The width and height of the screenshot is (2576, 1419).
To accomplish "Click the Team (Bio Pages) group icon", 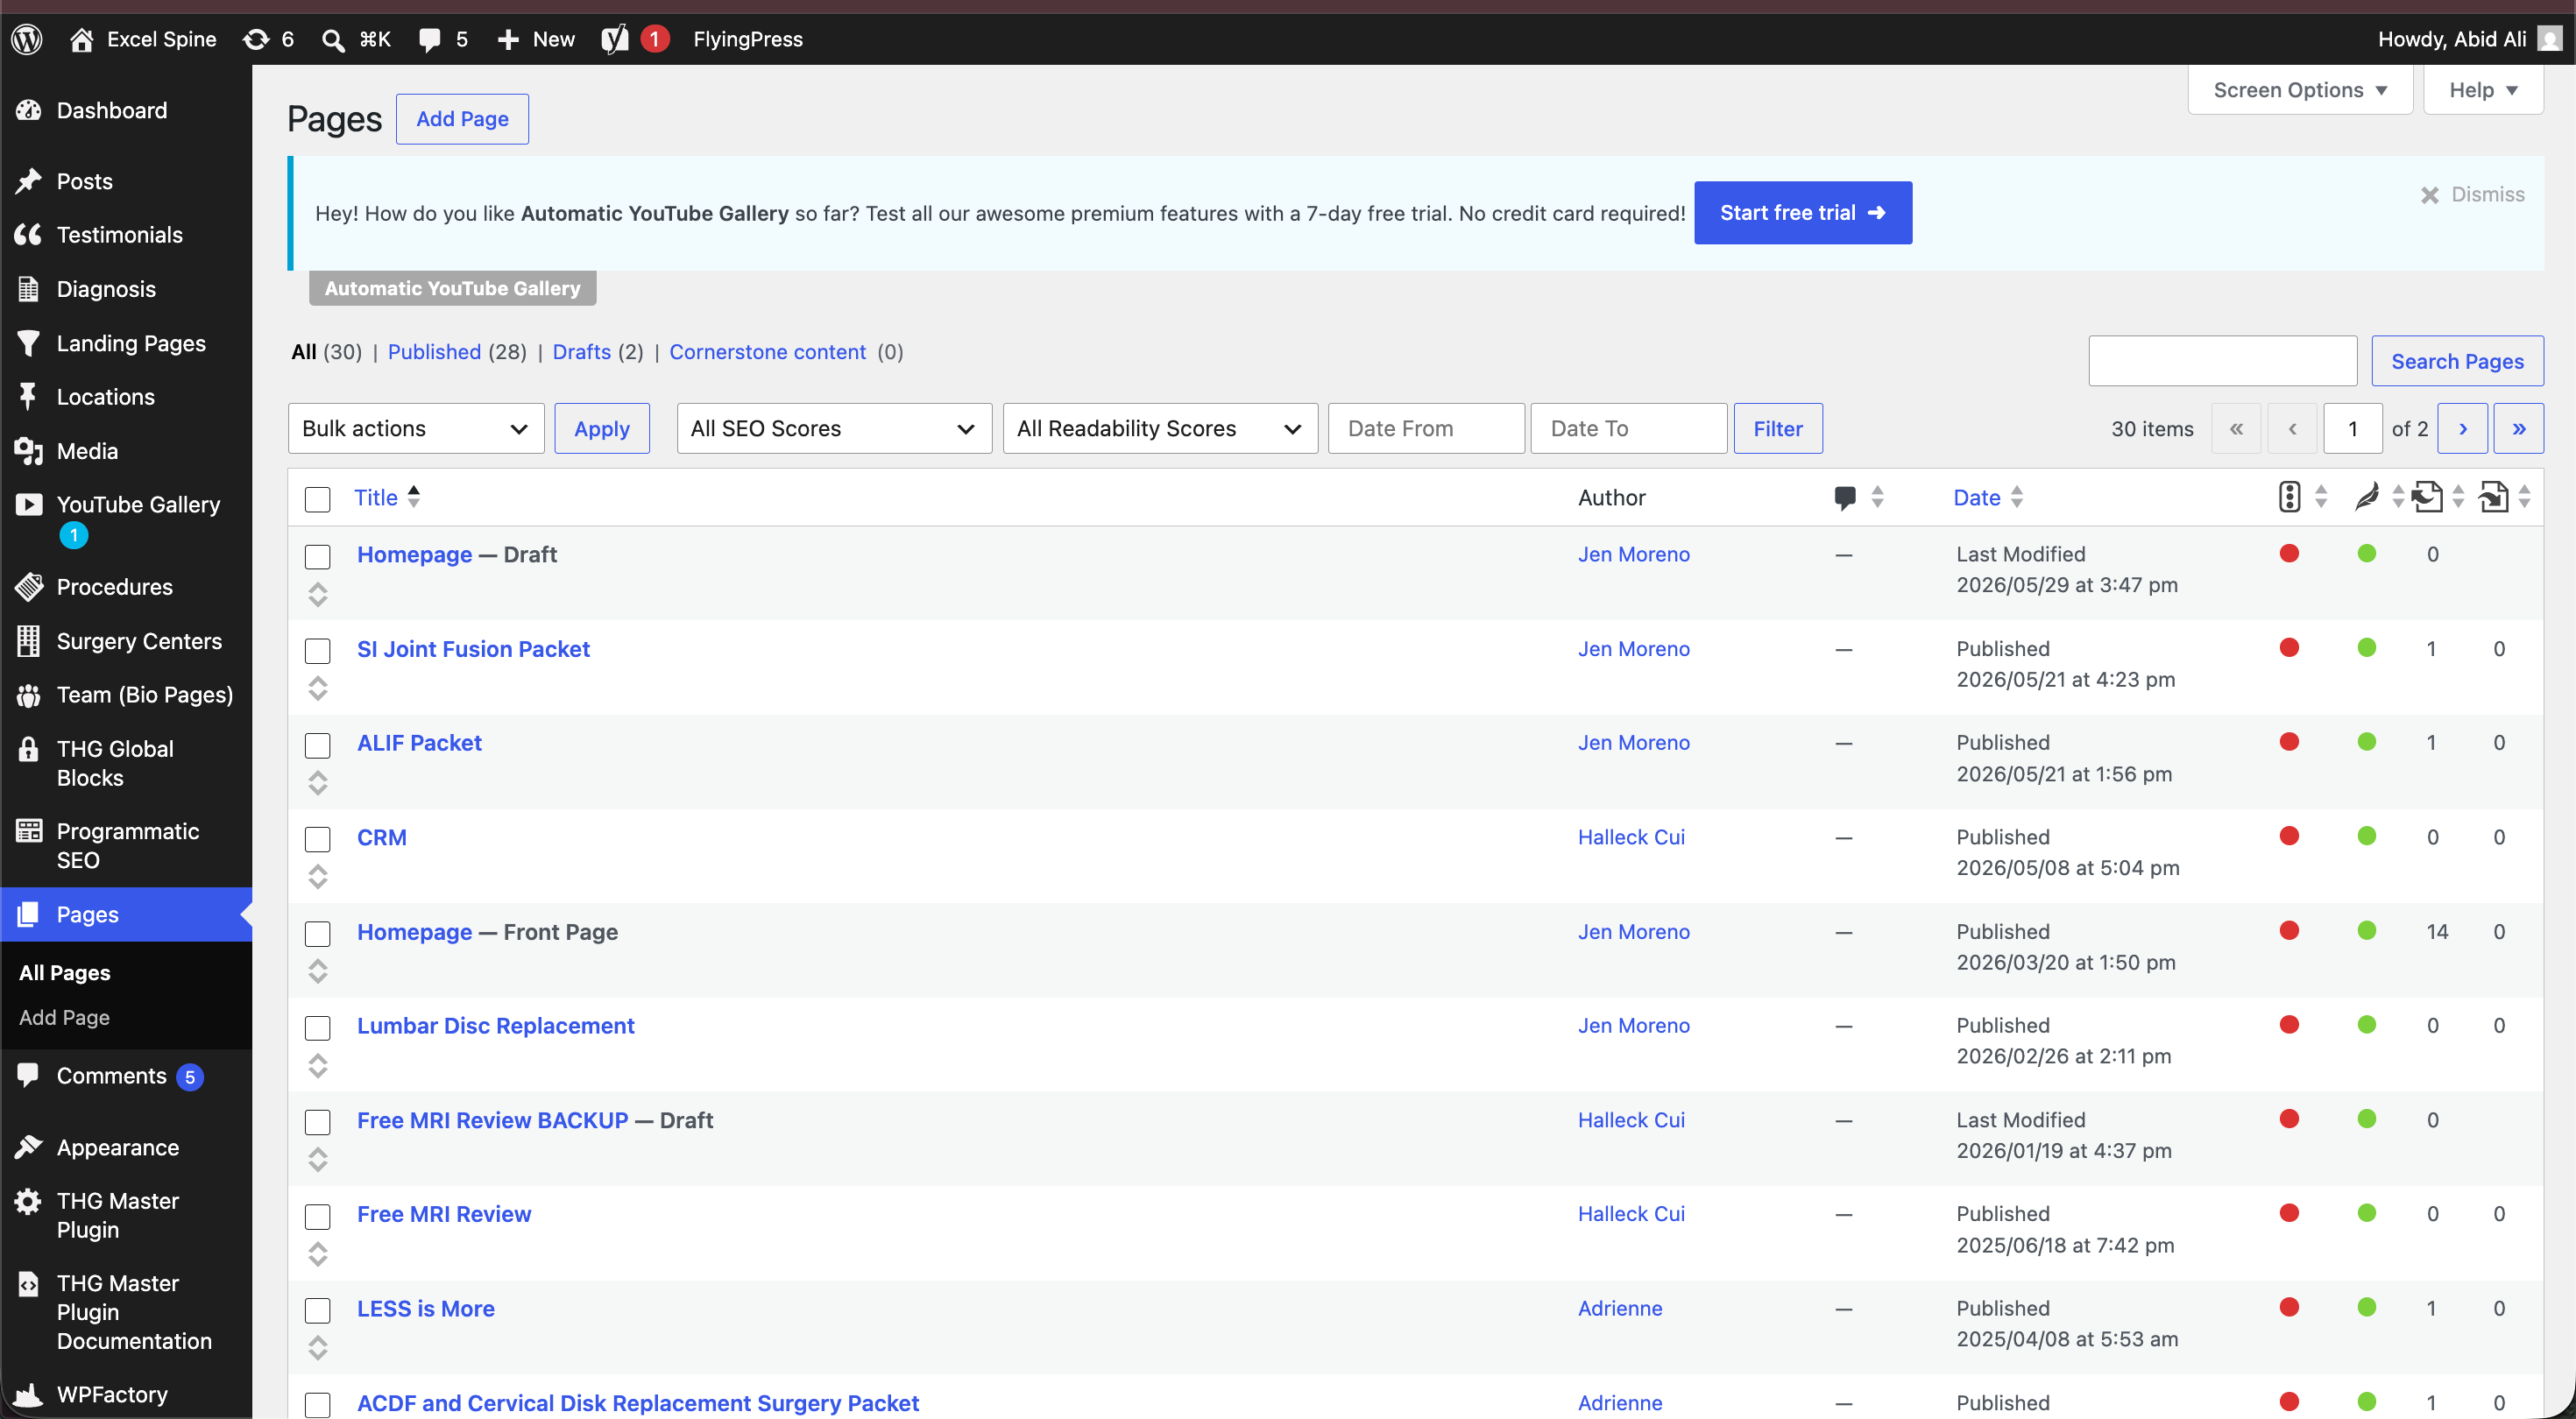I will [x=29, y=695].
